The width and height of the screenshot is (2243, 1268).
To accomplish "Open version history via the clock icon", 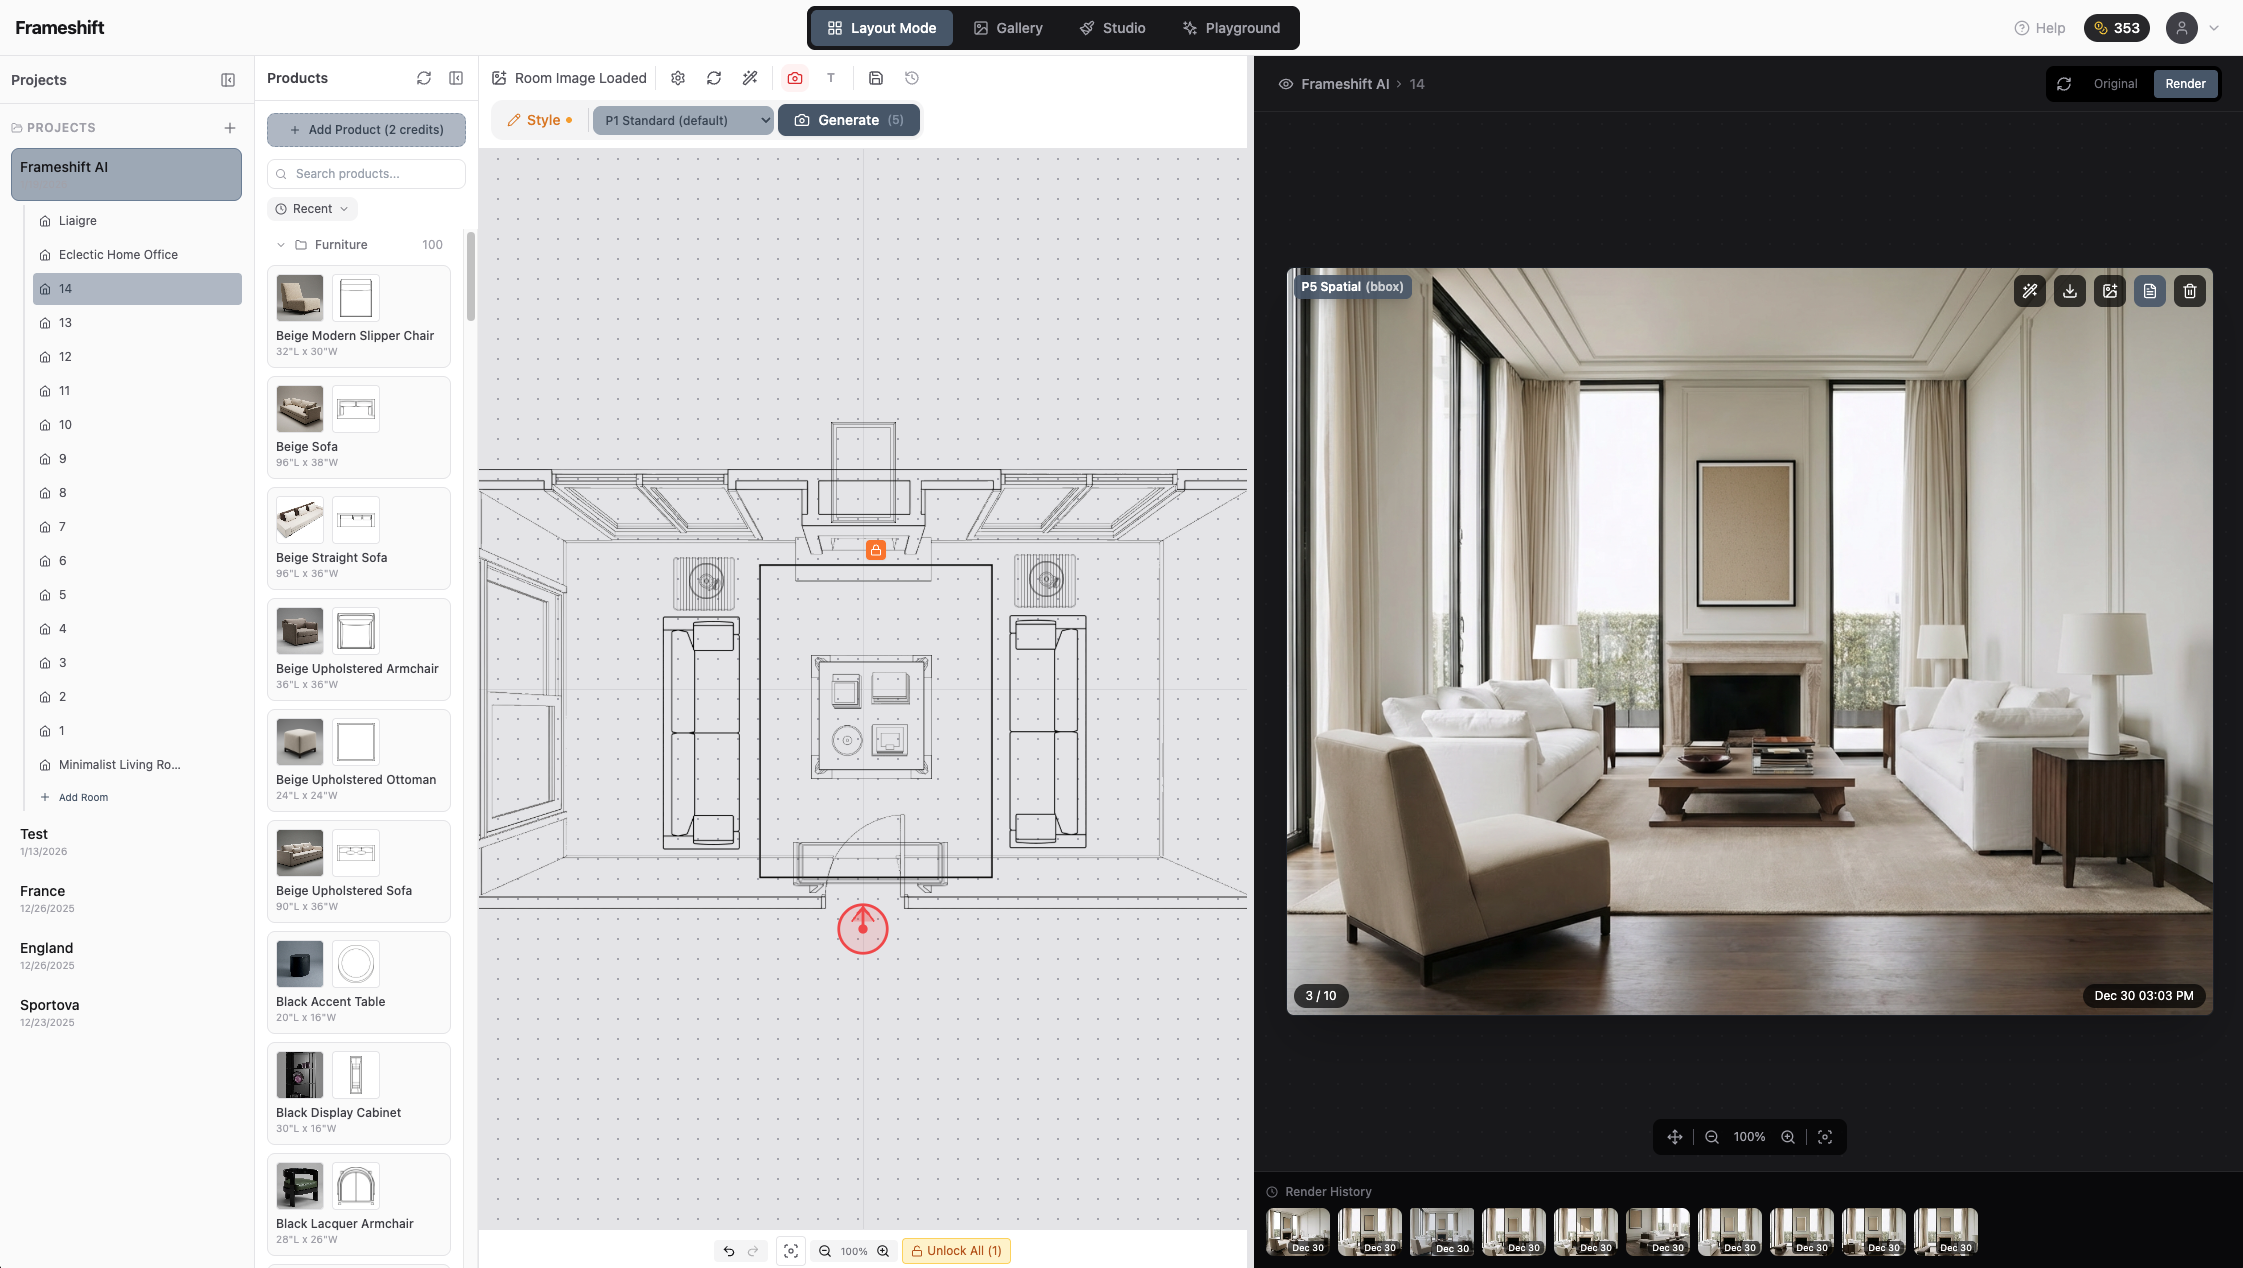I will (911, 77).
